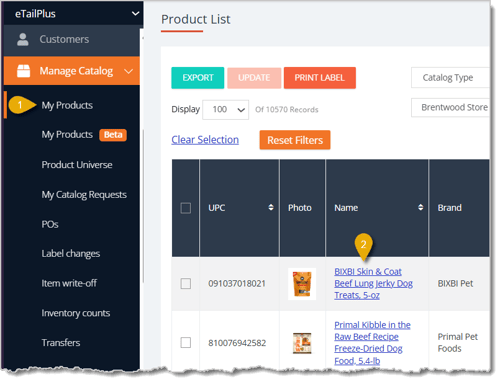Image resolution: width=500 pixels, height=382 pixels.
Task: Click the Of 10570 Records text
Action: (x=287, y=110)
